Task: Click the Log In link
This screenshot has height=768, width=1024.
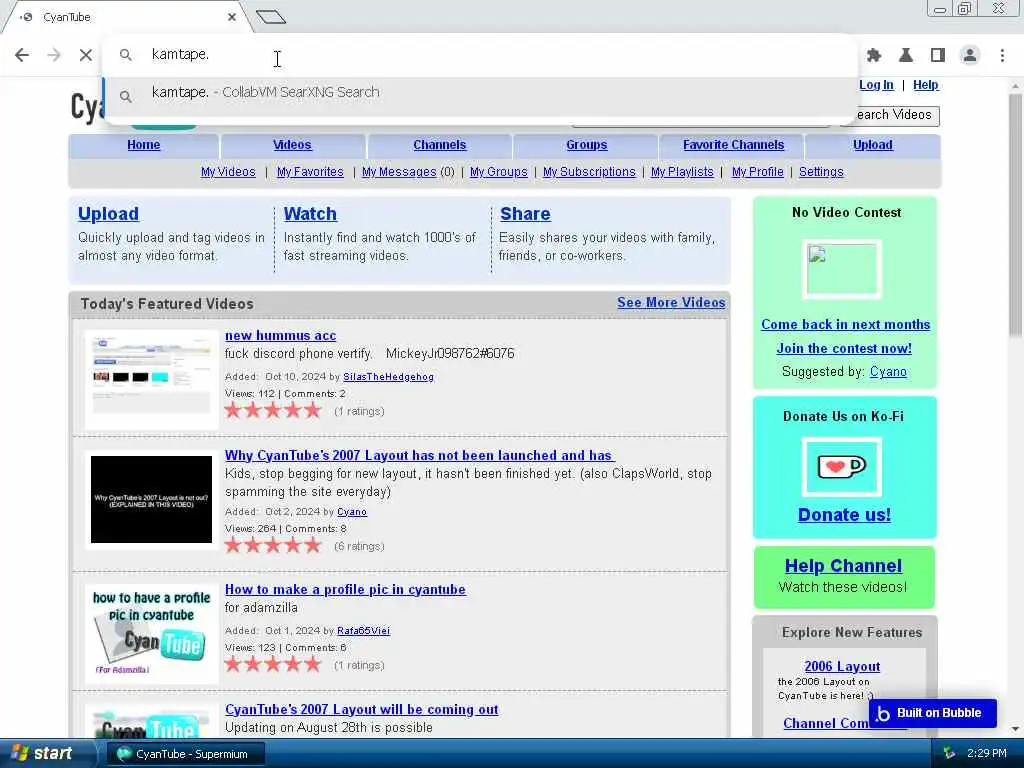Action: [876, 85]
